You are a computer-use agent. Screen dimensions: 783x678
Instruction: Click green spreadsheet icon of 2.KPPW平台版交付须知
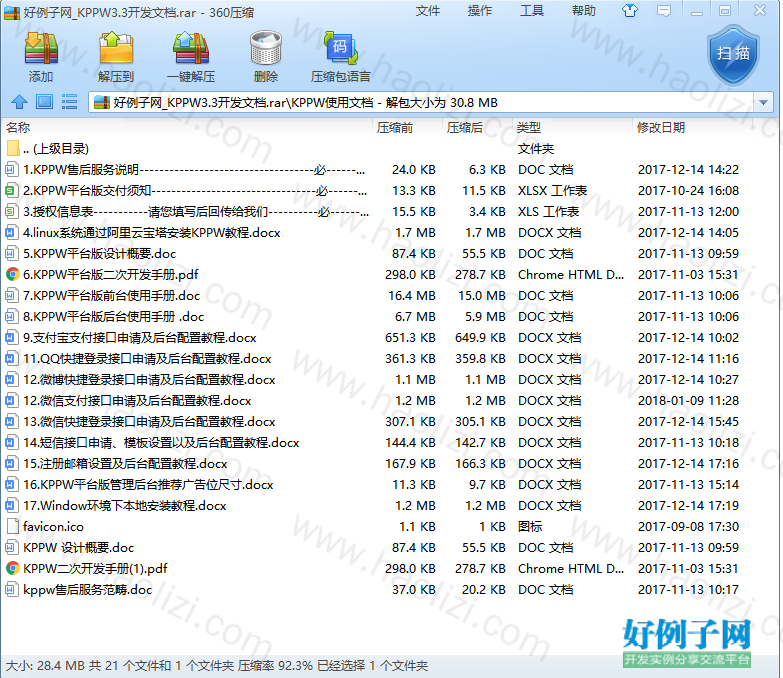click(x=11, y=191)
